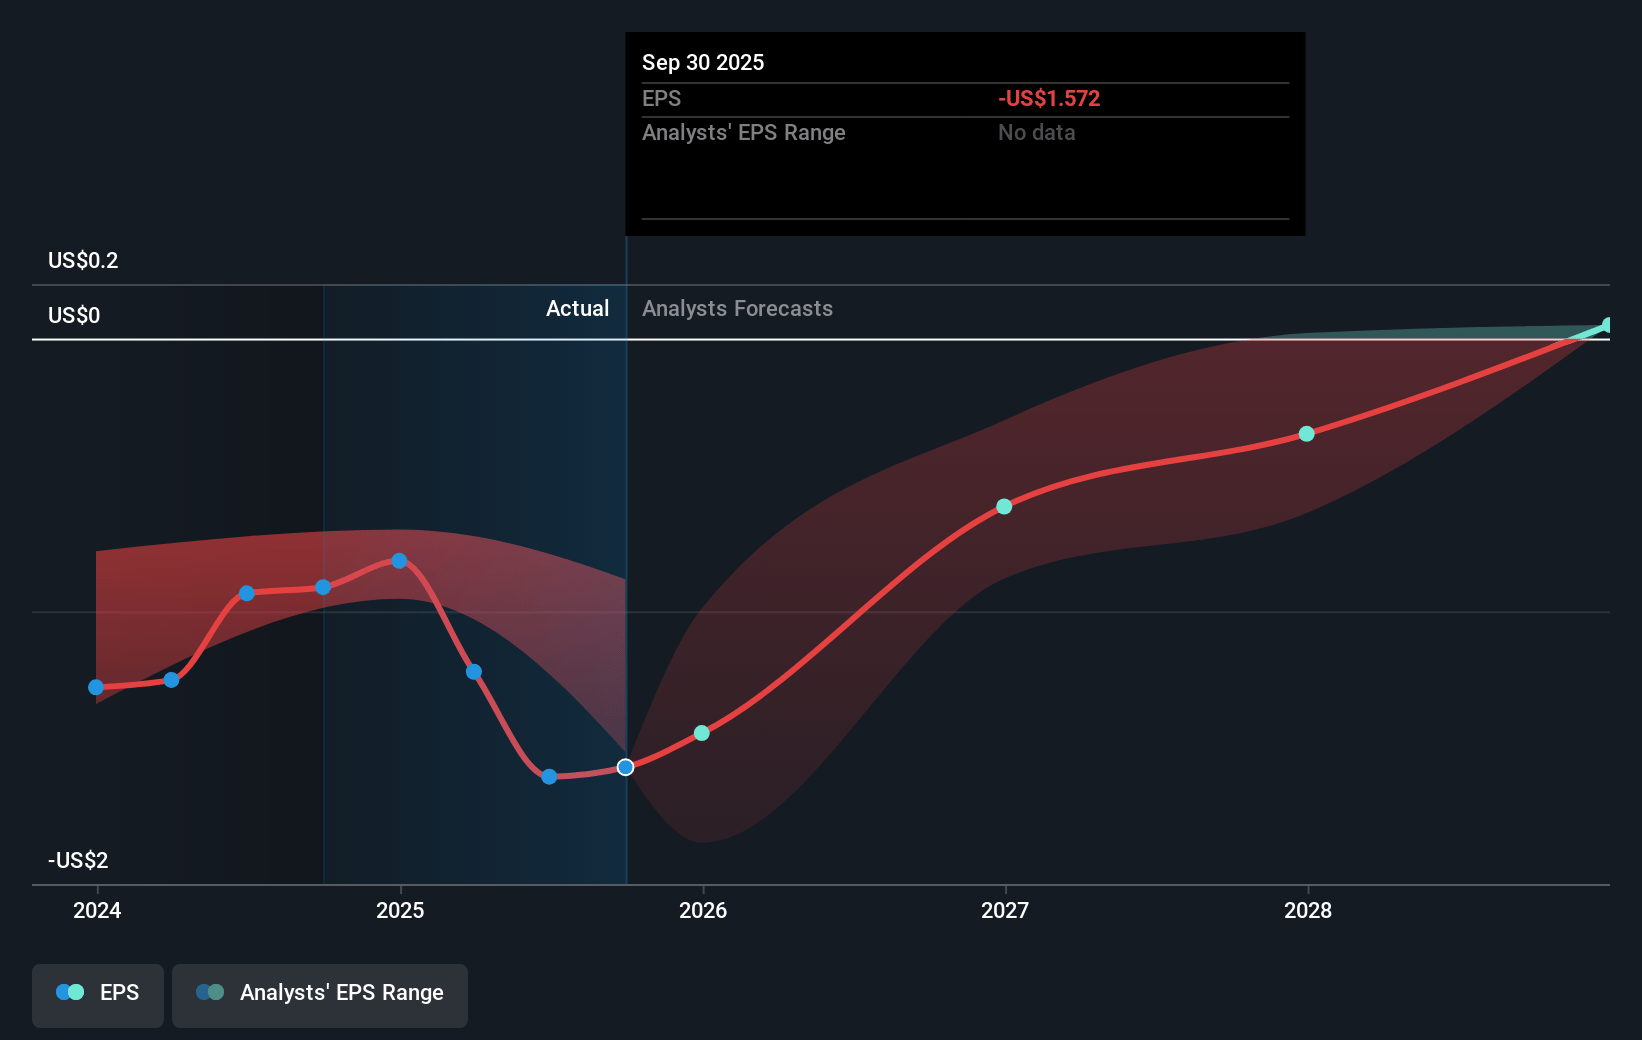The width and height of the screenshot is (1642, 1040).
Task: Click the highlighted Sep 30 2025 data point
Action: 625,767
